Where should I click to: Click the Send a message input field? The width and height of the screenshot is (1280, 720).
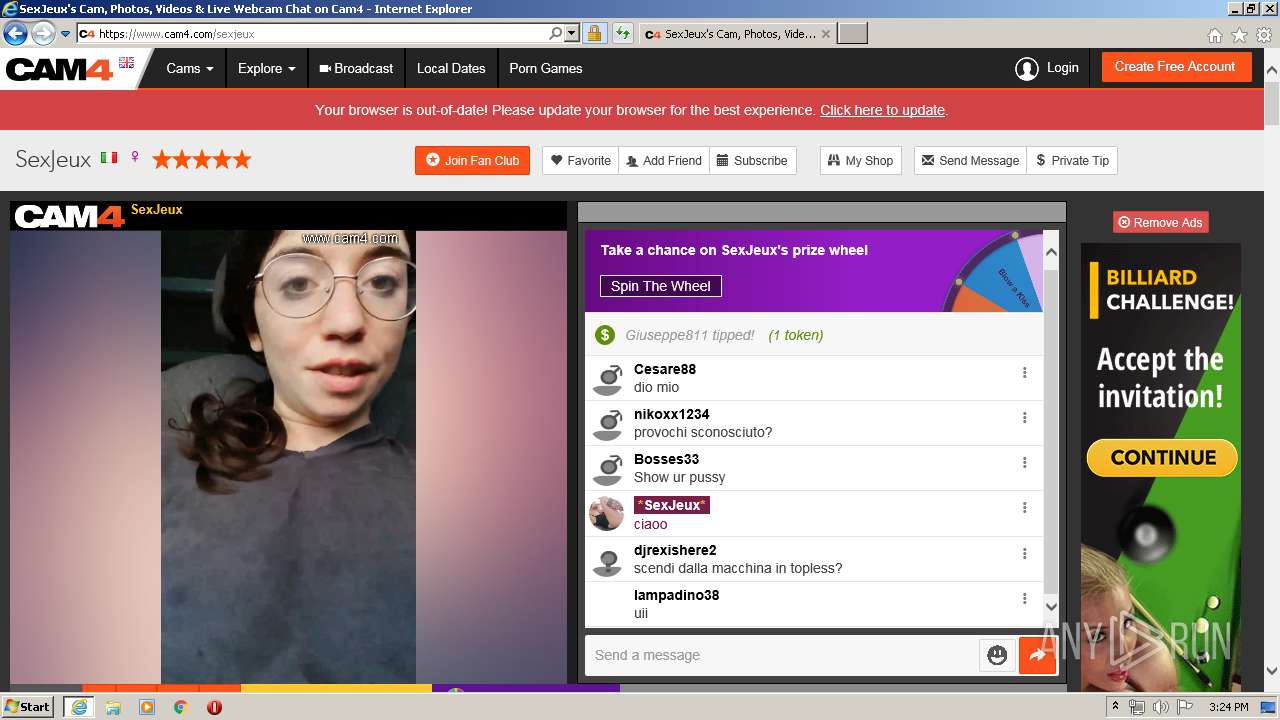[x=781, y=655]
